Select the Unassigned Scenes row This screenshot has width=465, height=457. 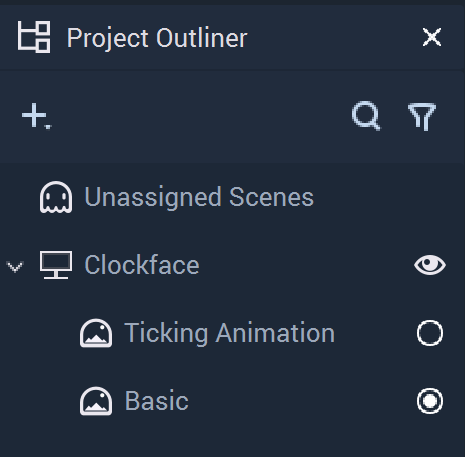coord(232,197)
